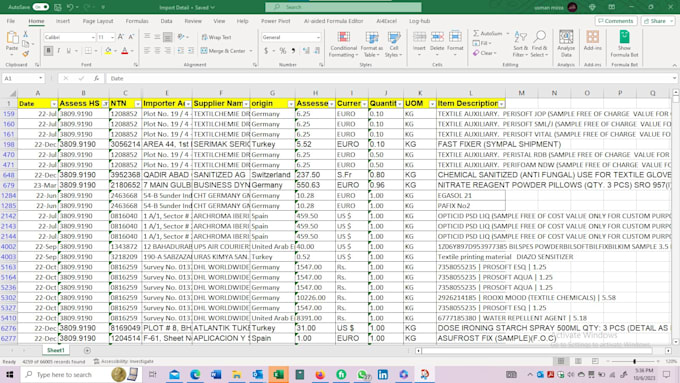
Task: Open the File menu
Action: [11, 21]
